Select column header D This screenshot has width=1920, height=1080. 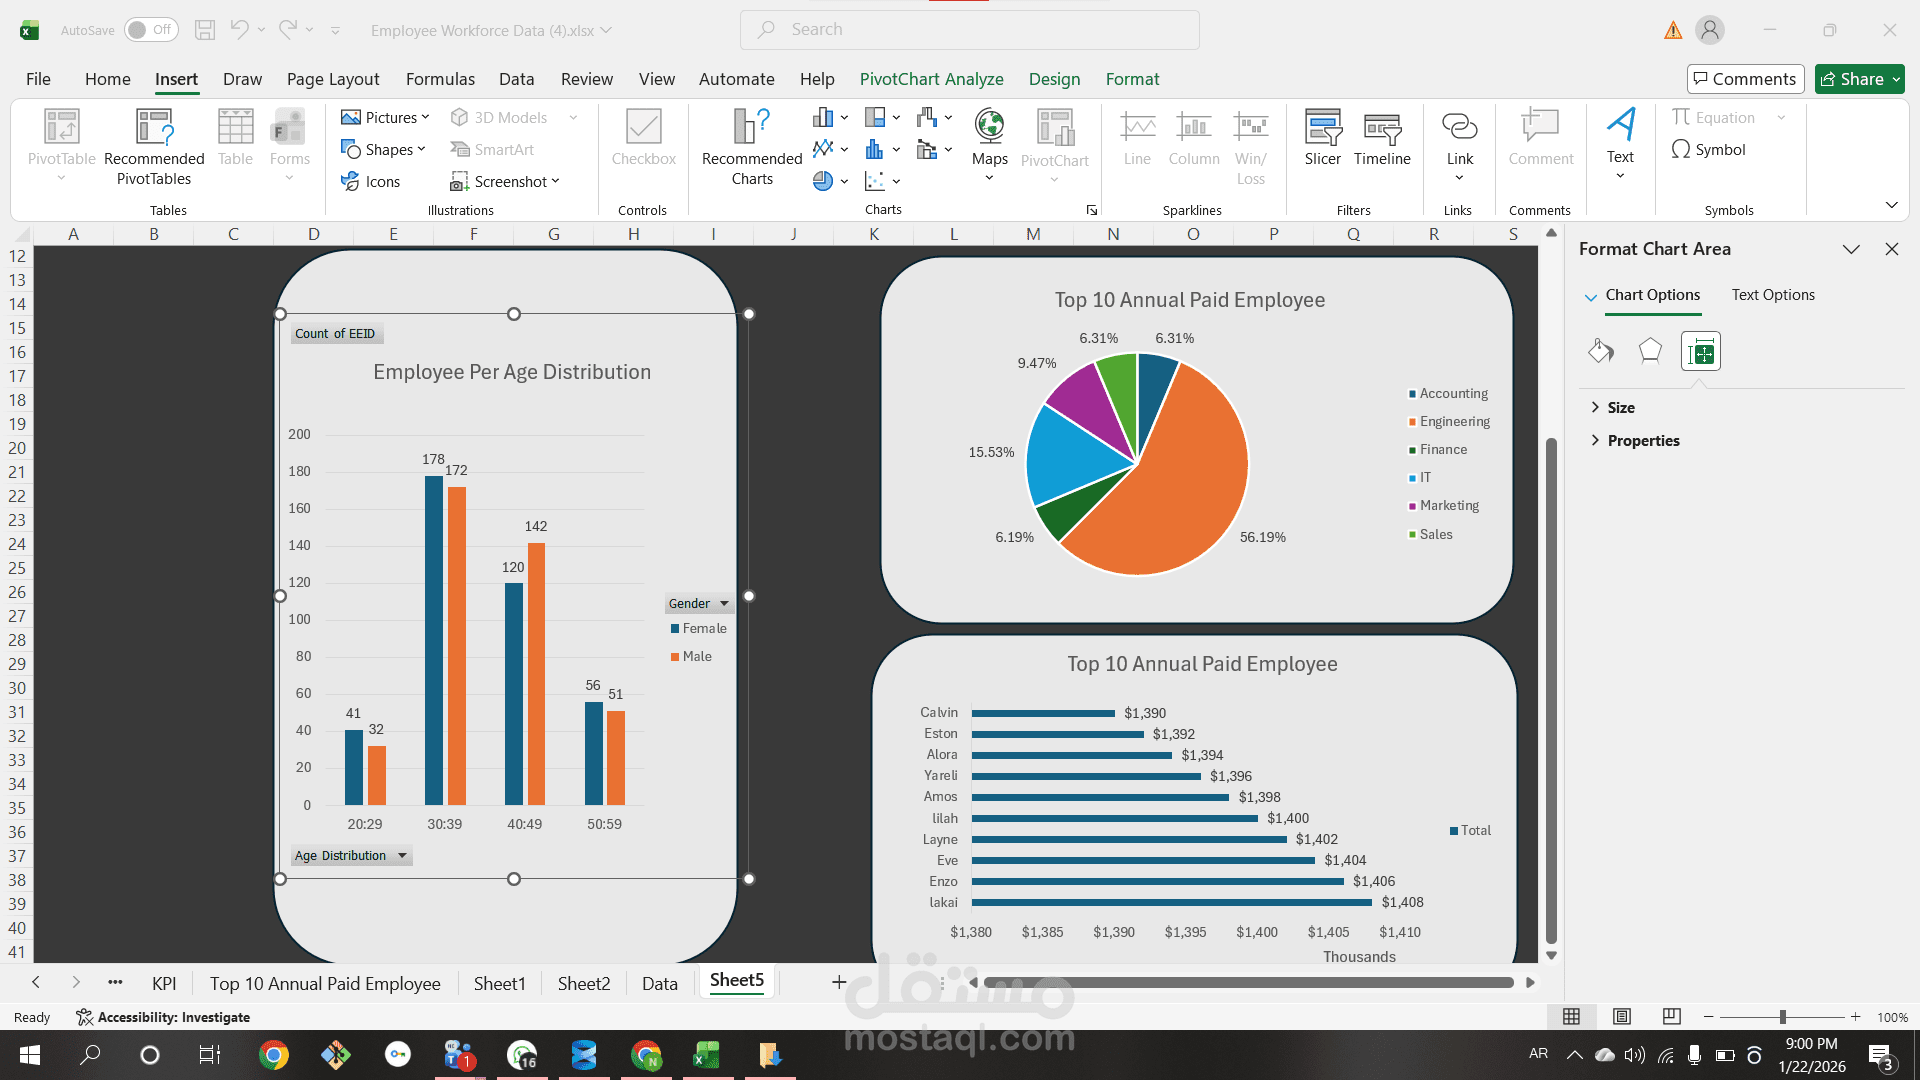(313, 234)
